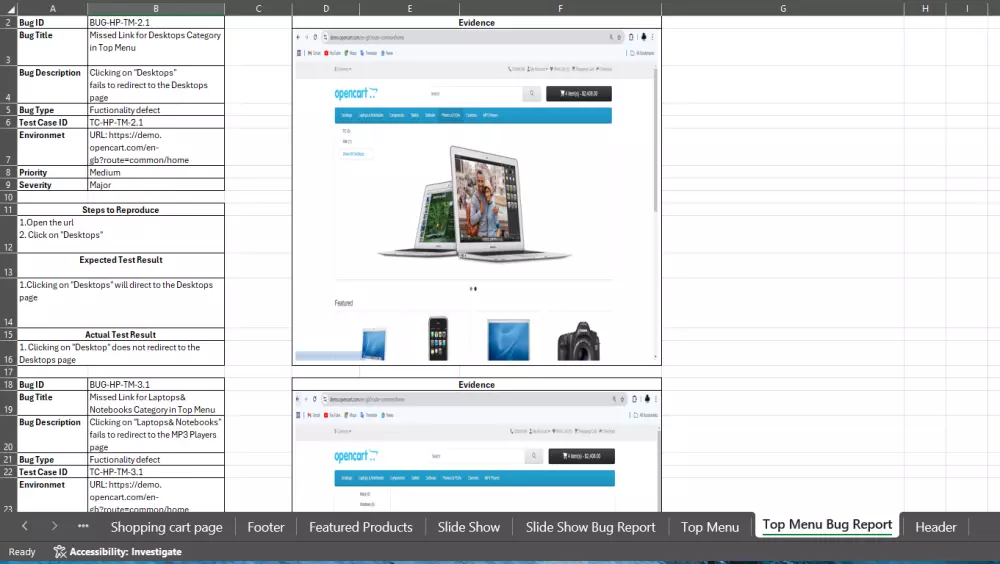Open the Shopping cart page sheet
Image resolution: width=1000 pixels, height=564 pixels.
[166, 527]
